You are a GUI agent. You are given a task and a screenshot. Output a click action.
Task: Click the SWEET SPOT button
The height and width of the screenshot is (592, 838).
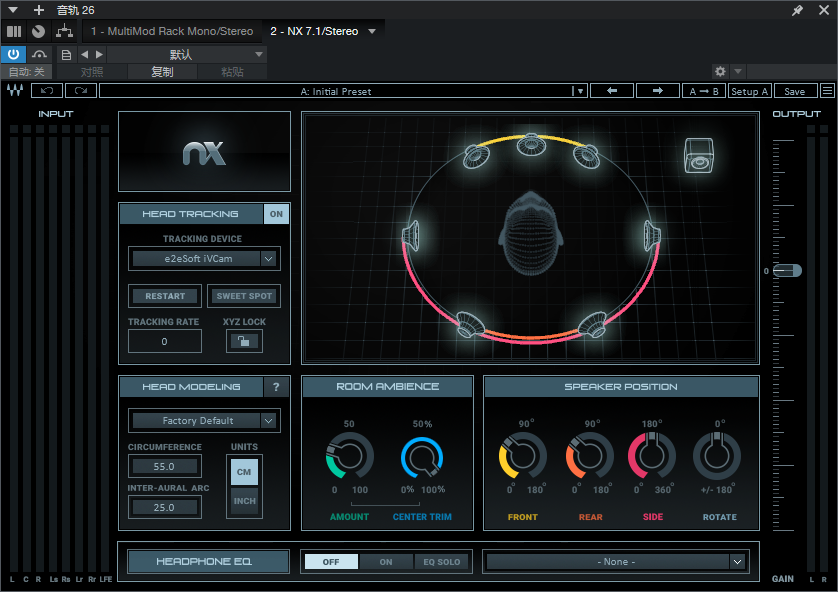point(244,296)
